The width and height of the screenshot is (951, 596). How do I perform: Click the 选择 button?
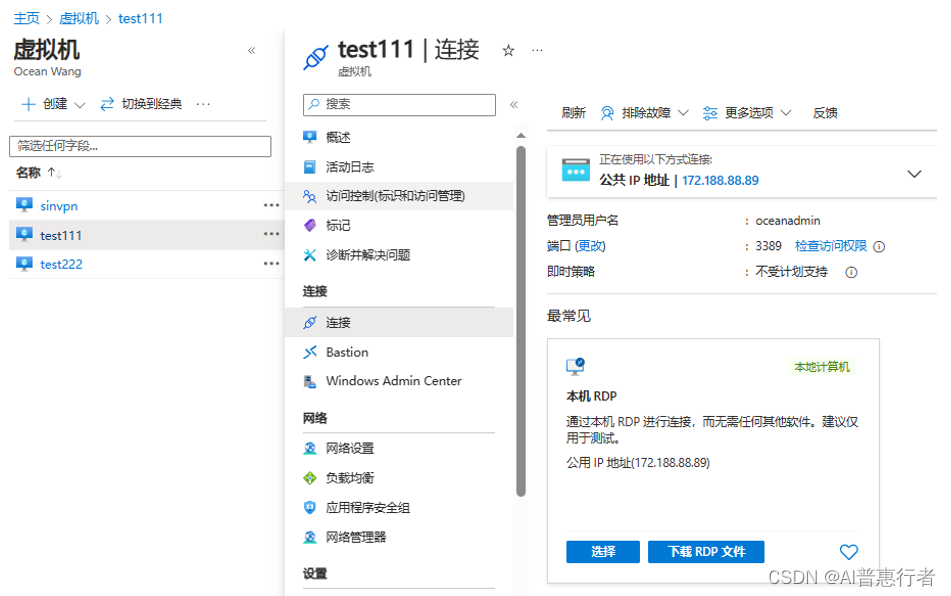click(603, 552)
